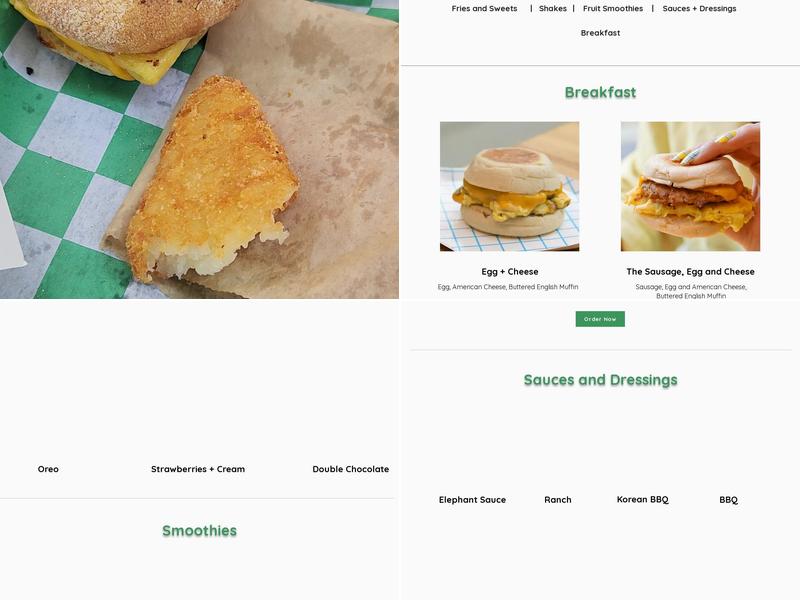Screen dimensions: 800x600
Task: Select Fruit Smoothies in the navigation
Action: (x=613, y=9)
